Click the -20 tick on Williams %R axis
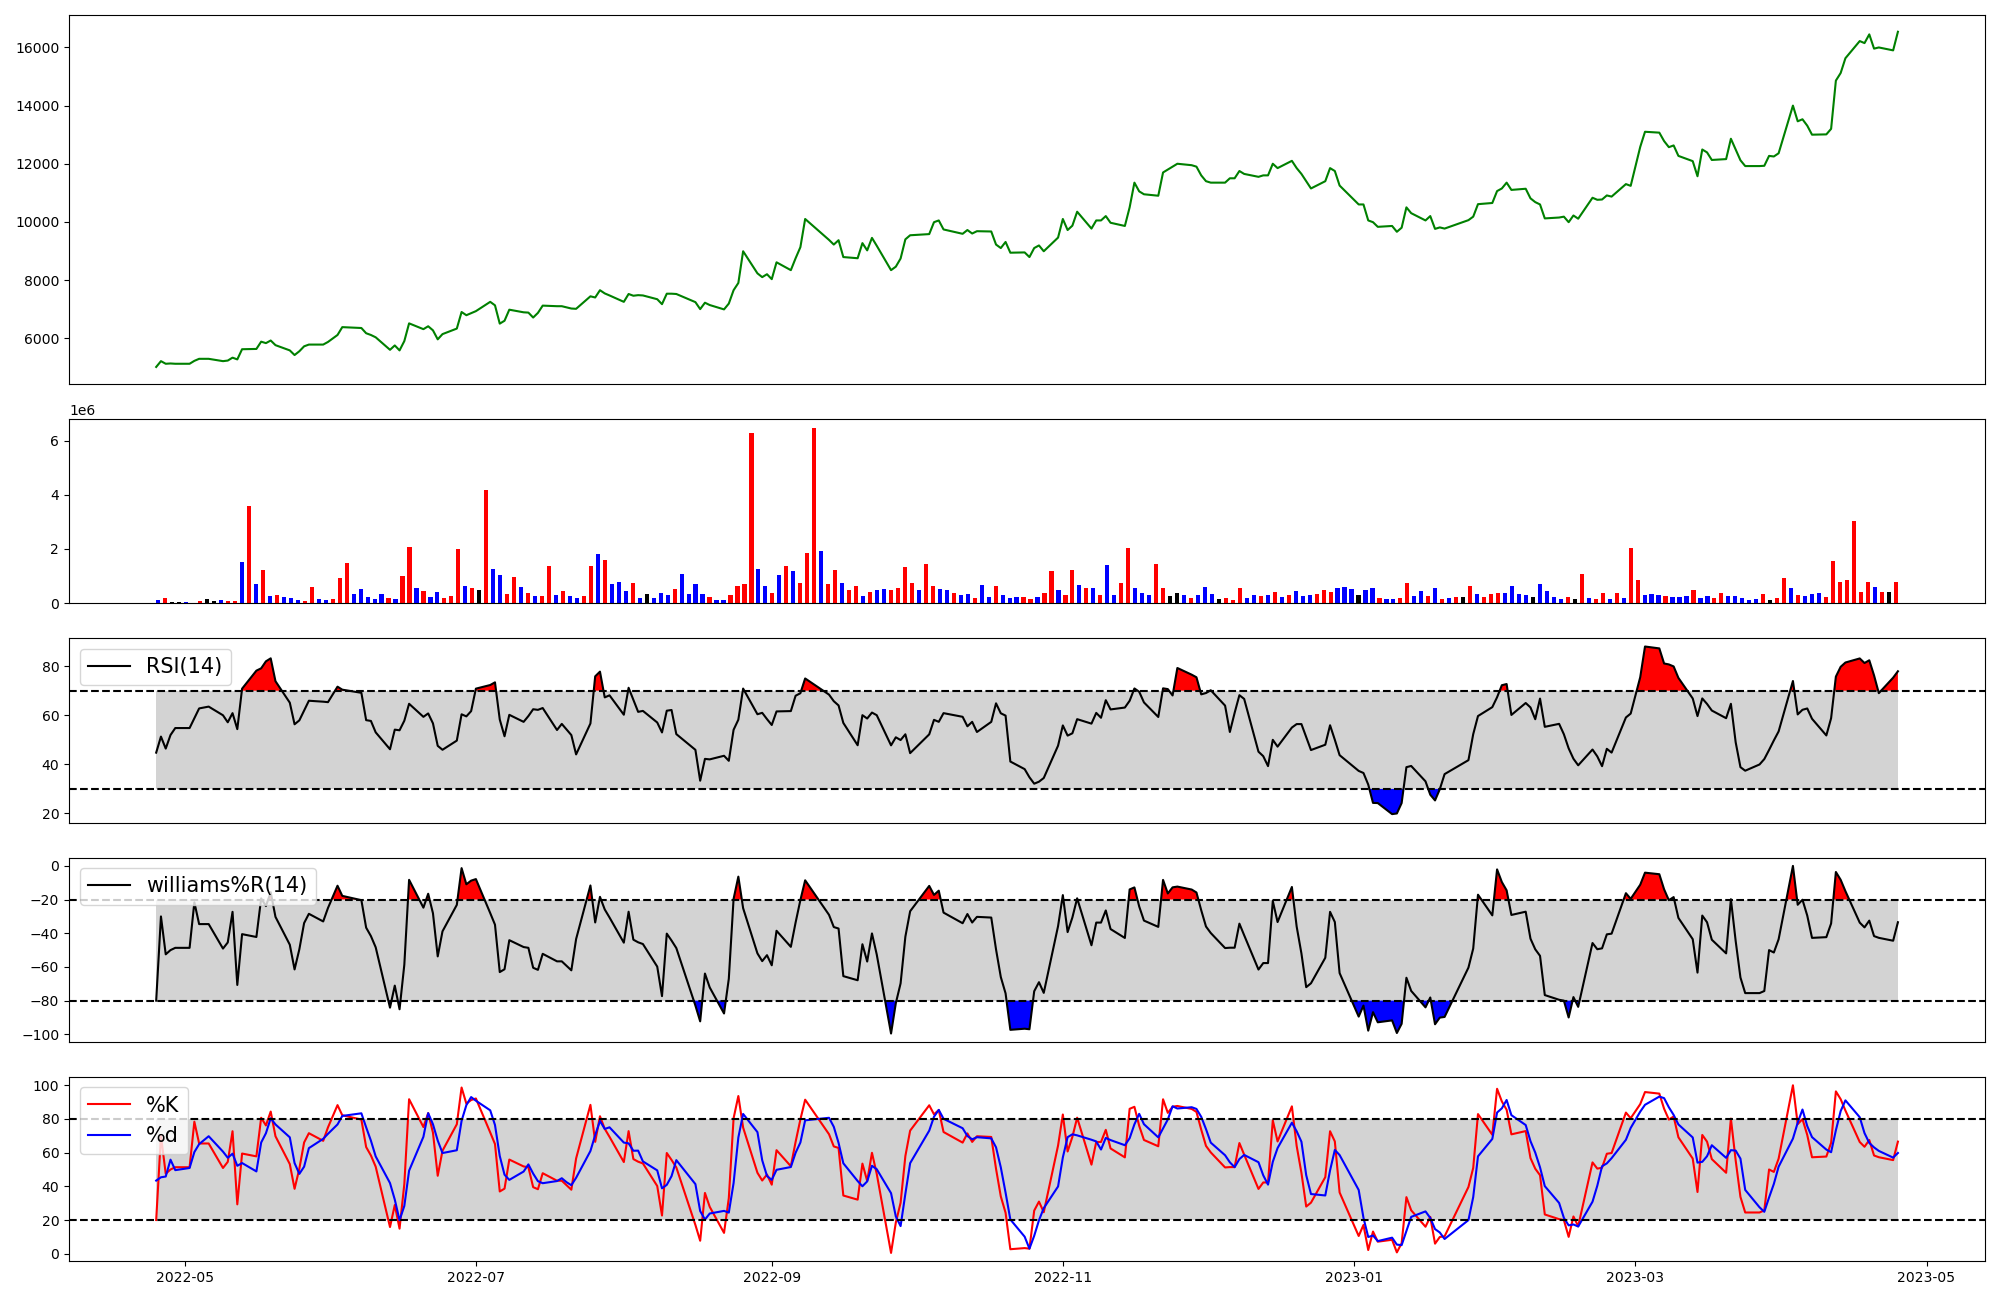Viewport: 2000px width, 1300px height. (x=44, y=900)
